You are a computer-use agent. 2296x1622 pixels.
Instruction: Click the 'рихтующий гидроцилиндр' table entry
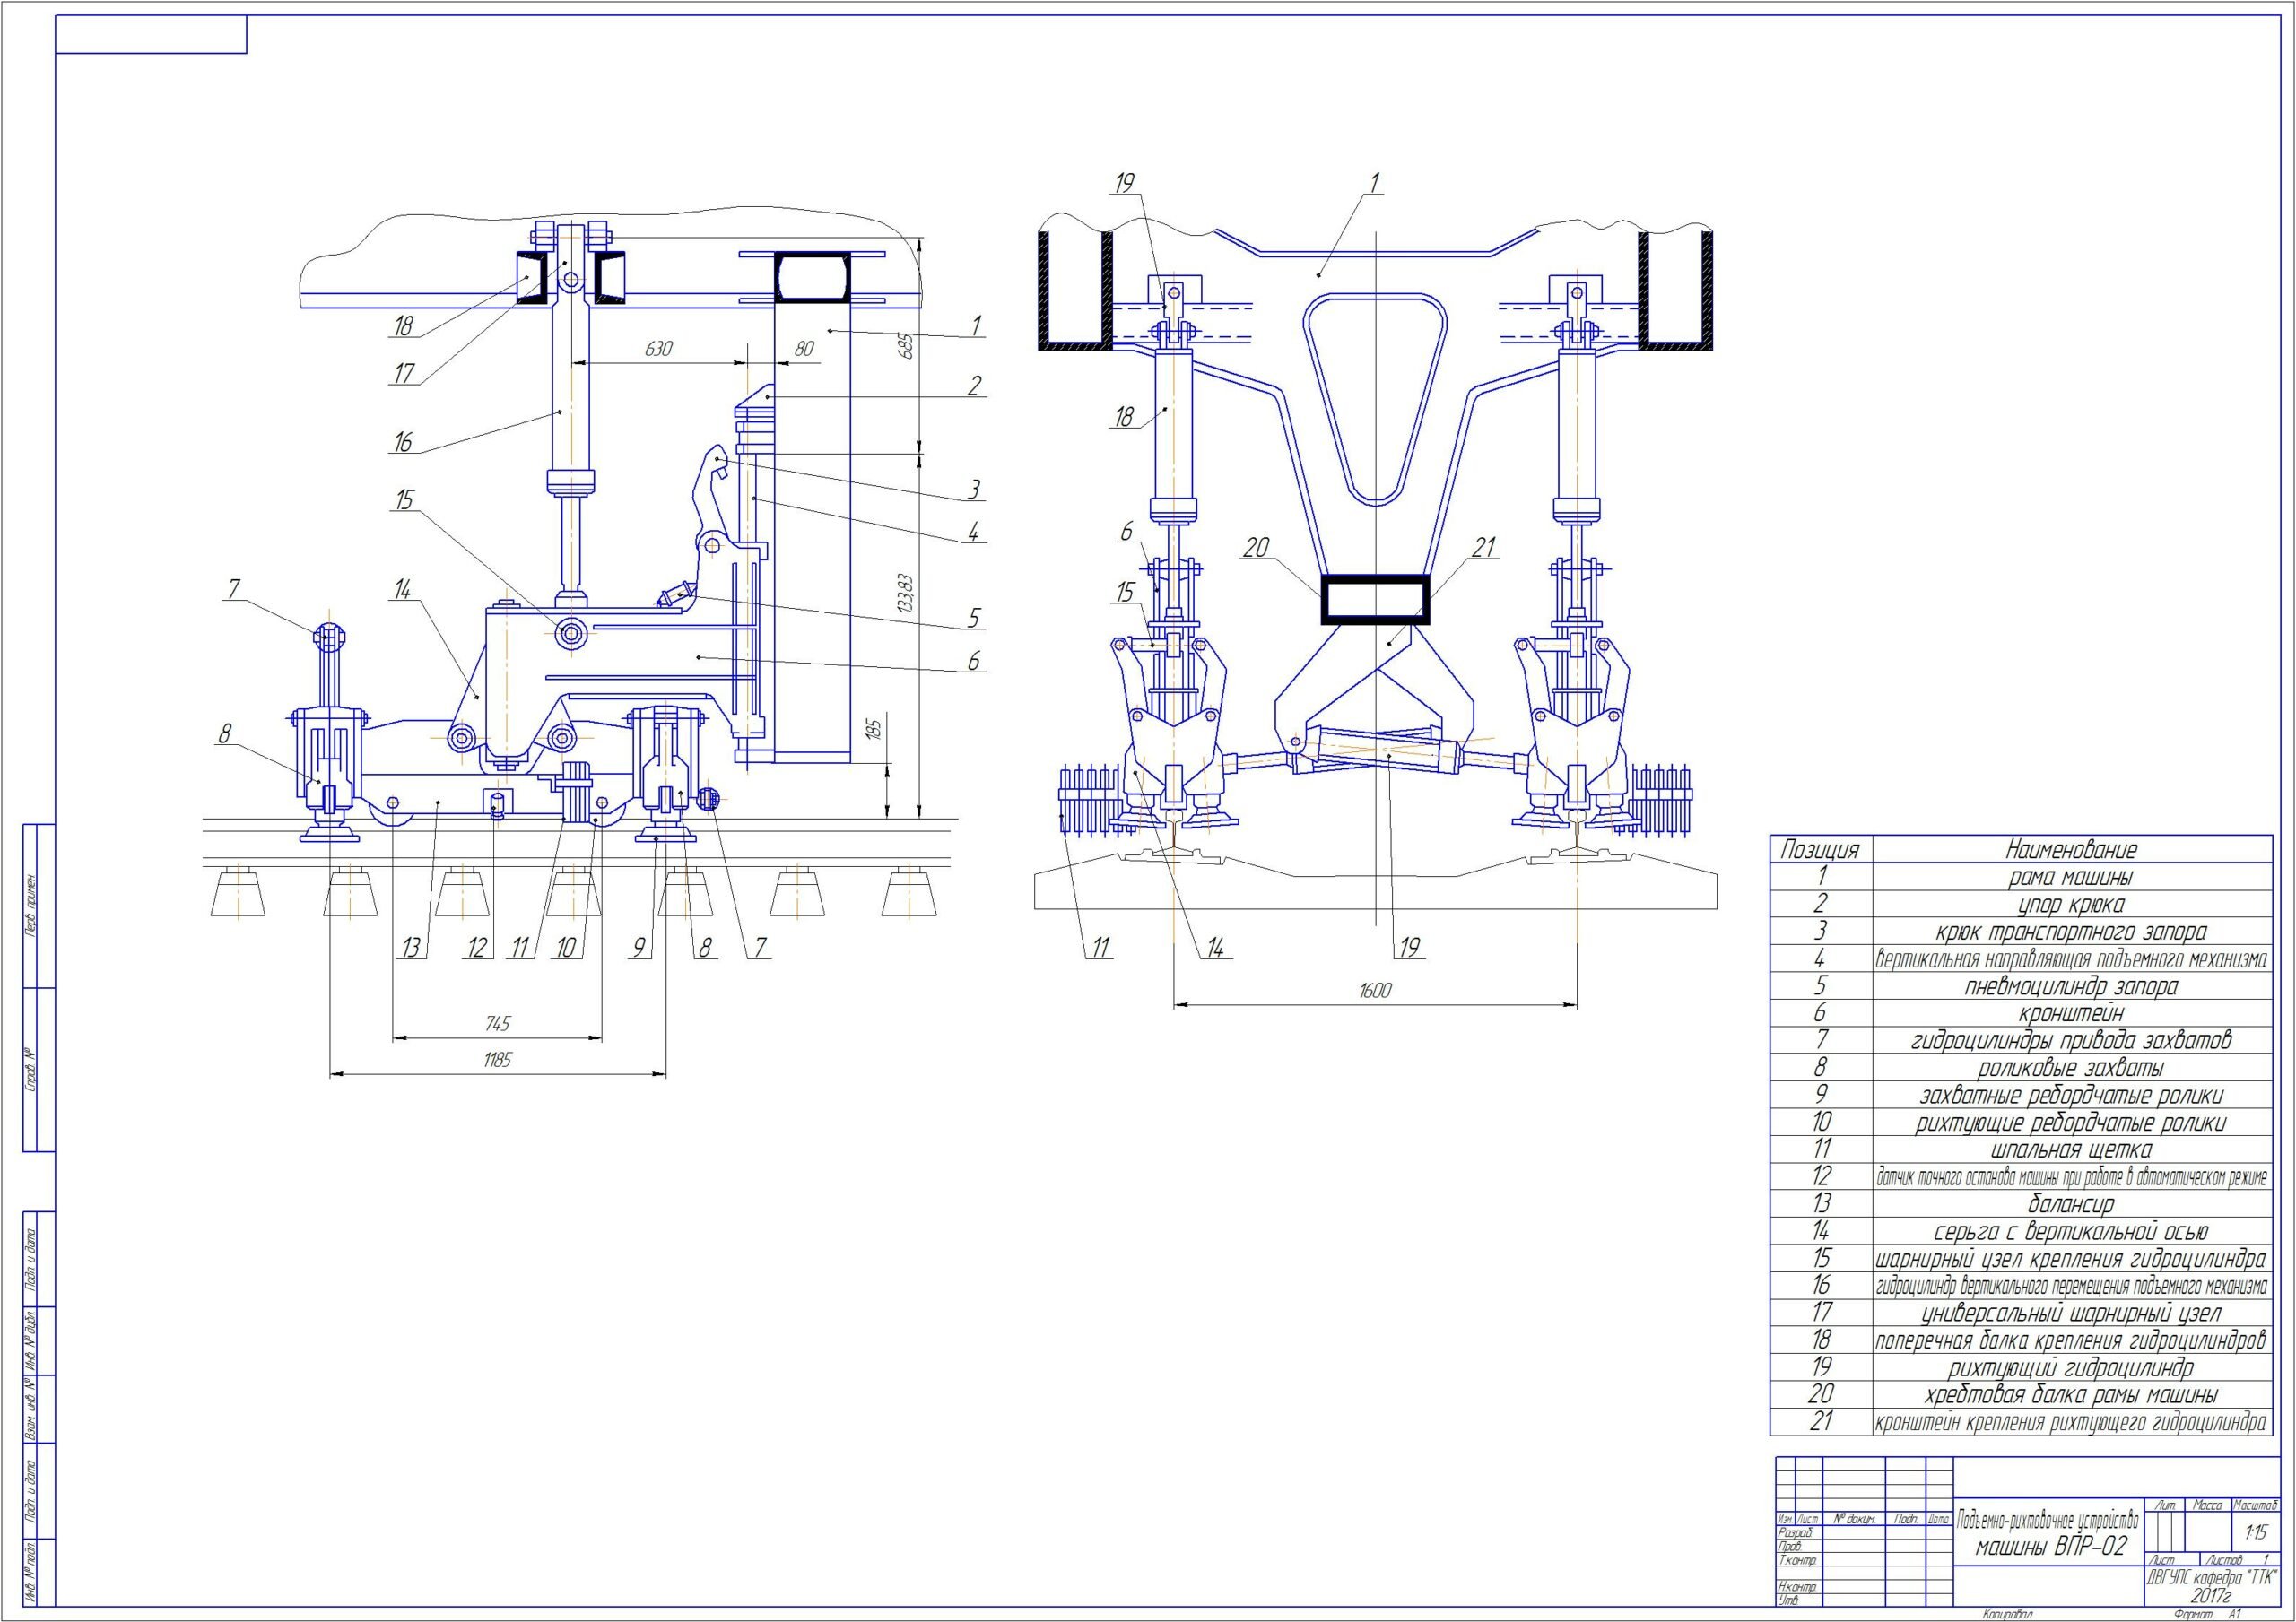(2070, 1367)
